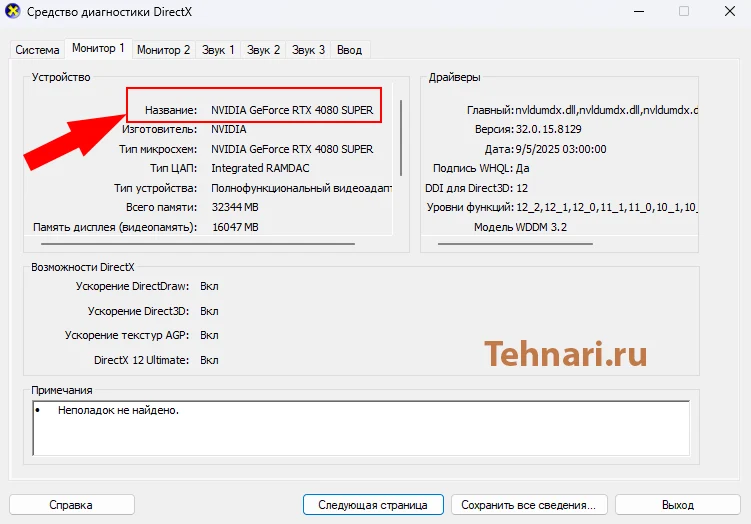Viewport: 751px width, 524px height.
Task: Click the Драйверы horizontal scrollbar
Action: click(515, 244)
